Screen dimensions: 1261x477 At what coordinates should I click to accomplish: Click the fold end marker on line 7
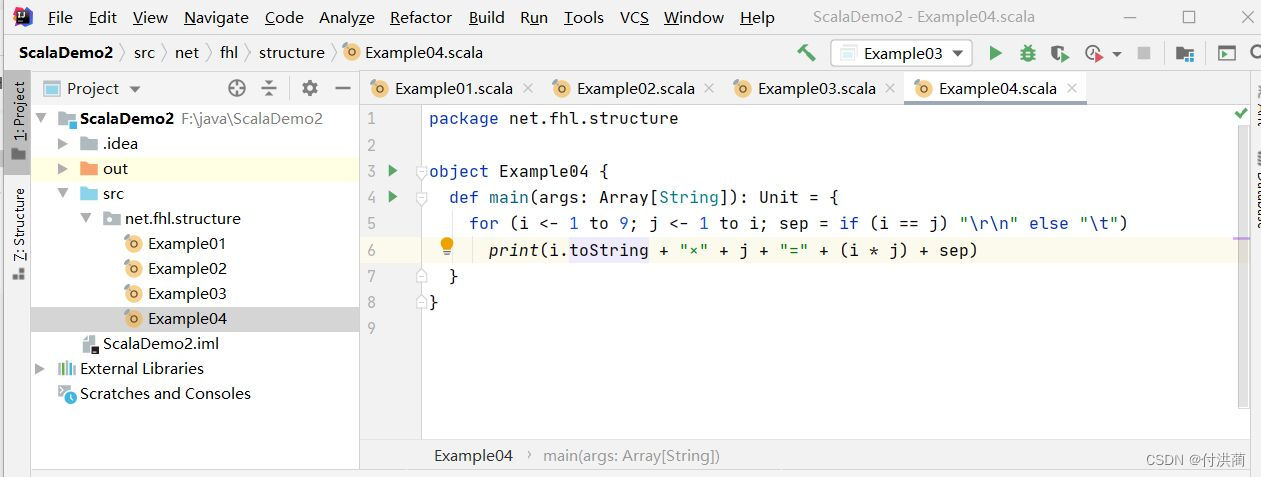point(422,275)
